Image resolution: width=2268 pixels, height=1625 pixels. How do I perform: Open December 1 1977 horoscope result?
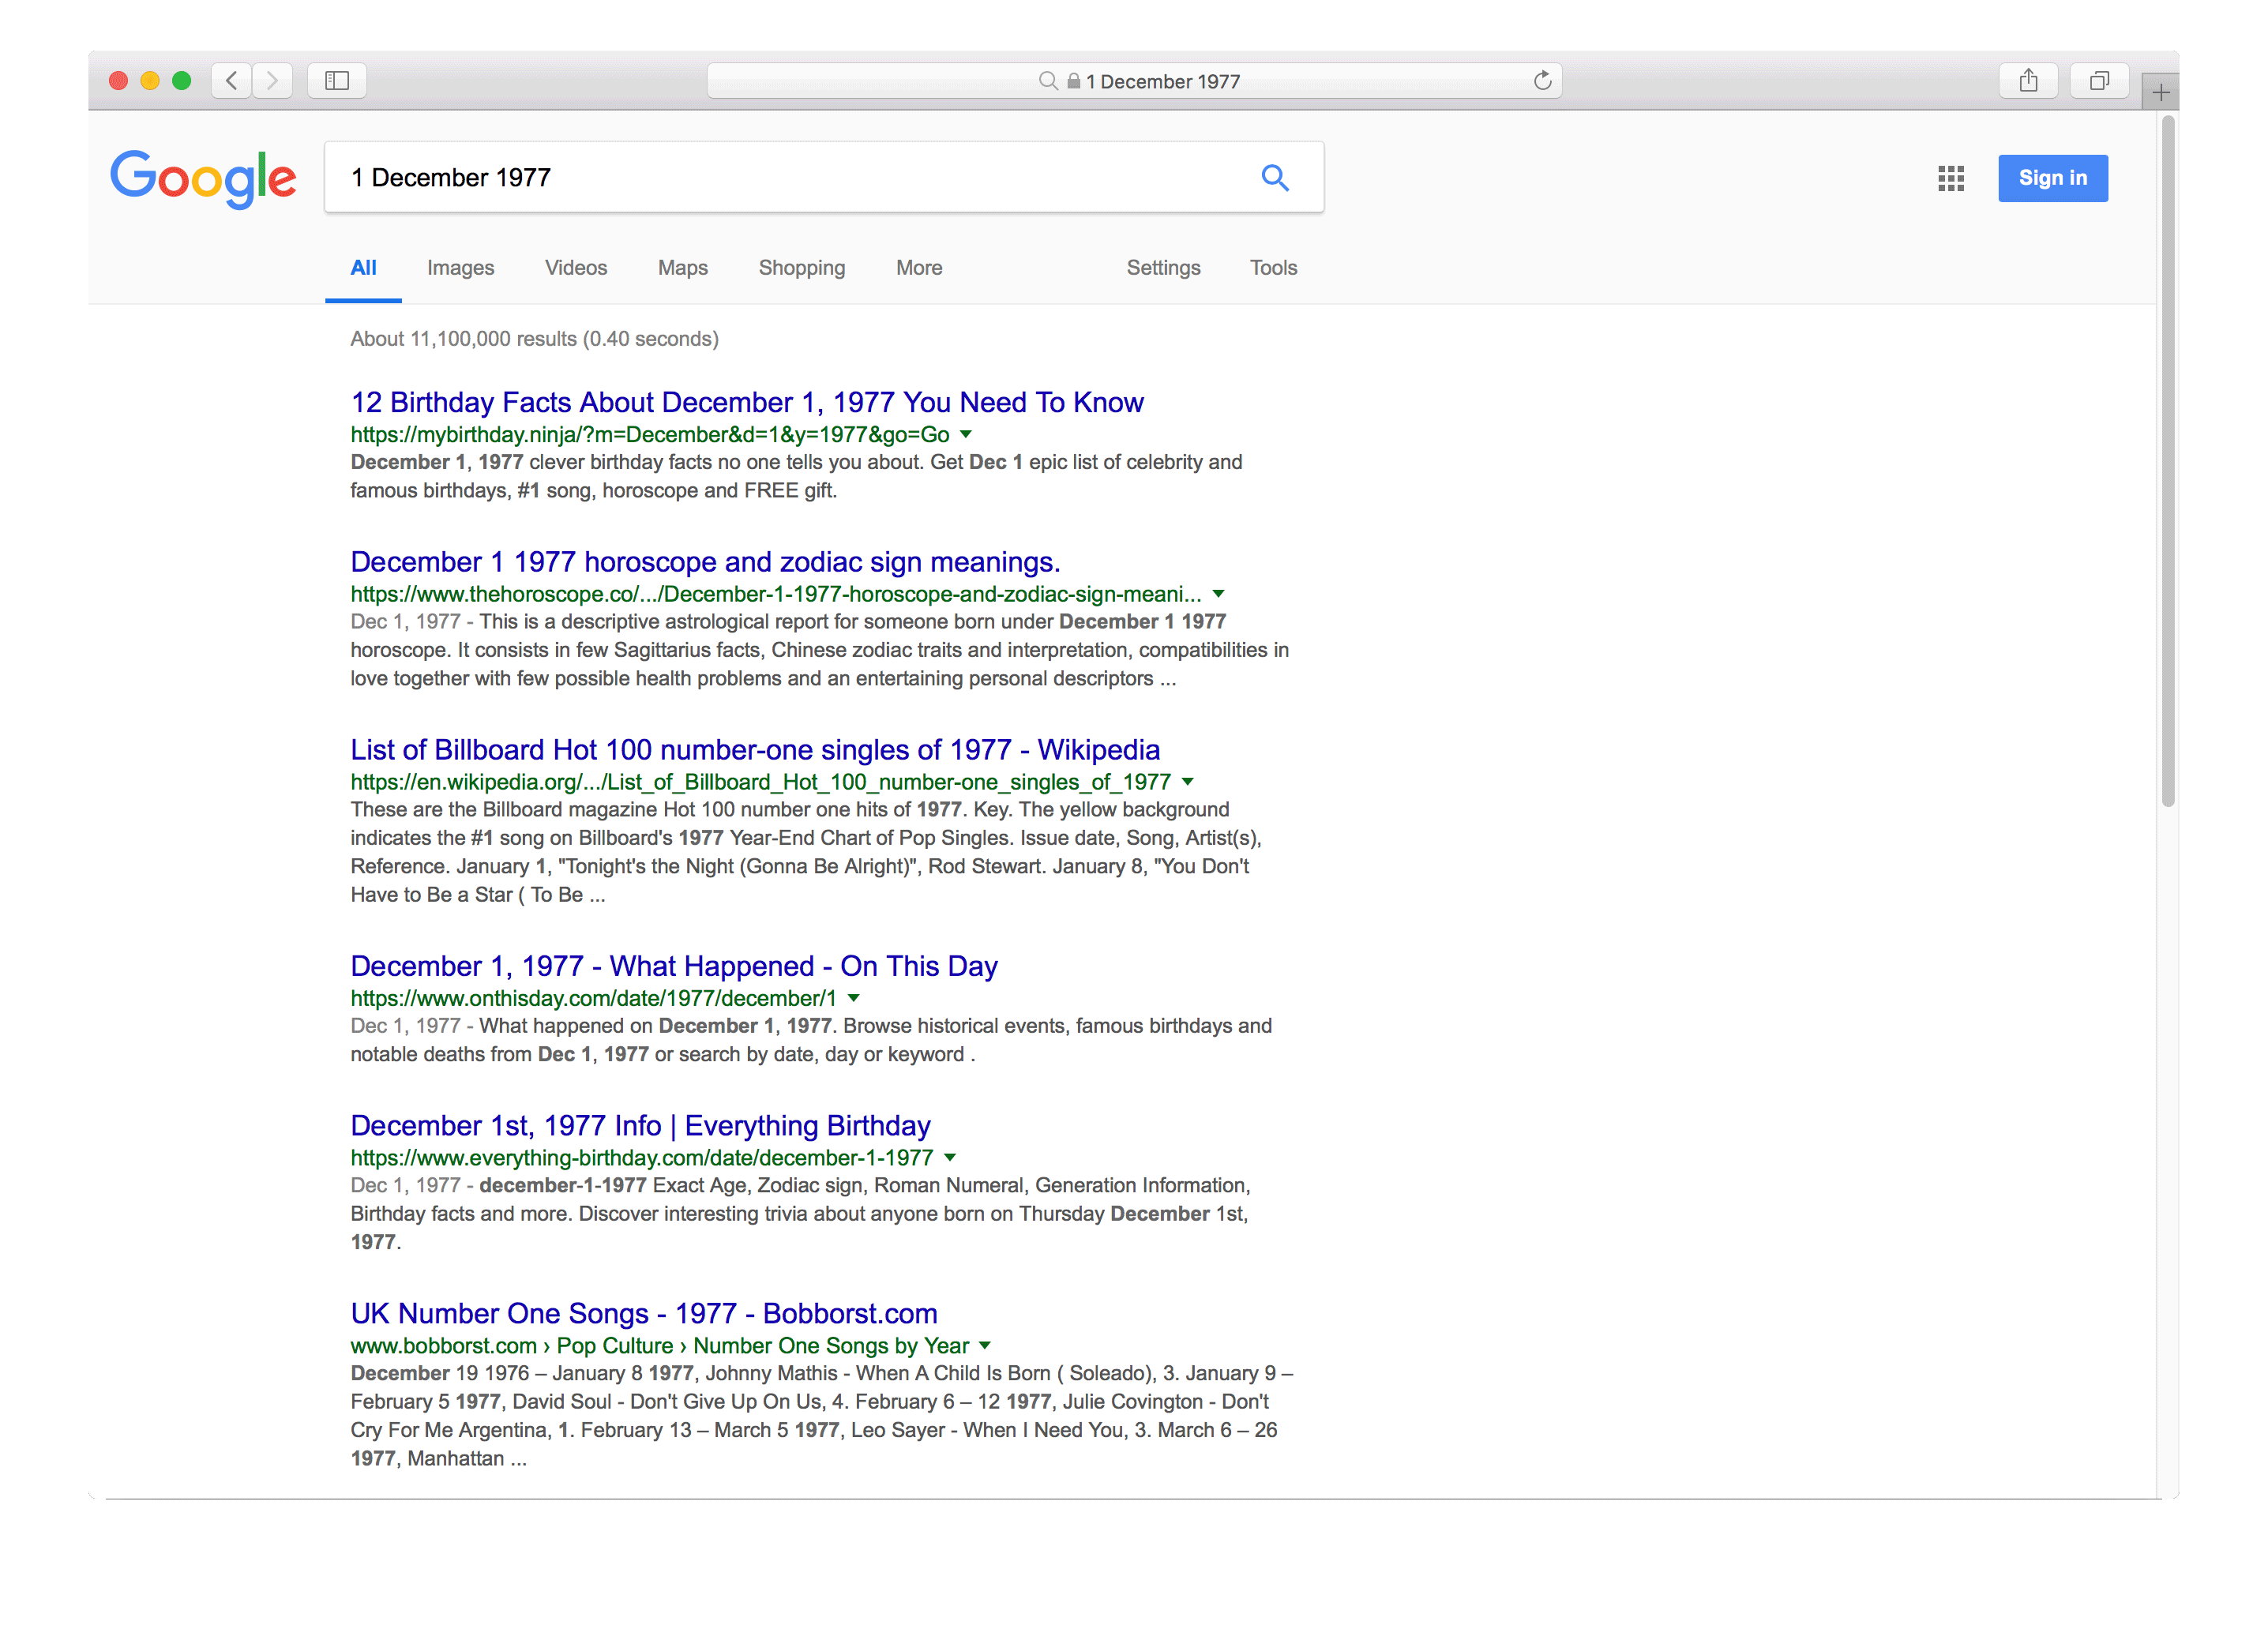pos(705,562)
